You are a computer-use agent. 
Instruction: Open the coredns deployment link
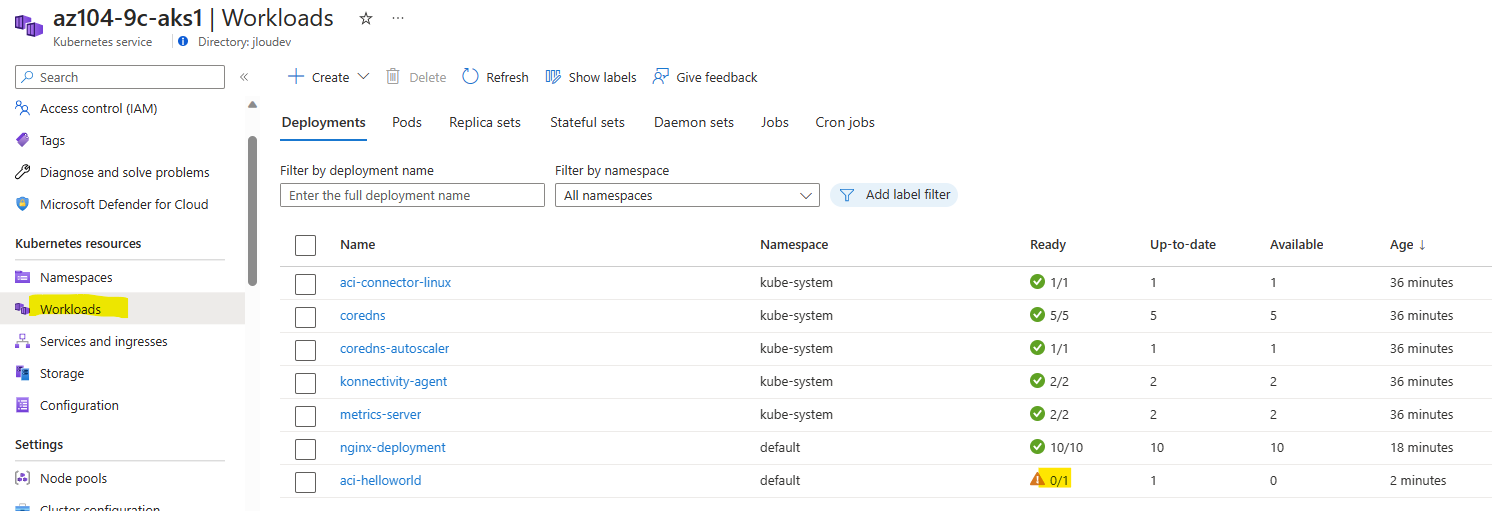pyautogui.click(x=363, y=315)
